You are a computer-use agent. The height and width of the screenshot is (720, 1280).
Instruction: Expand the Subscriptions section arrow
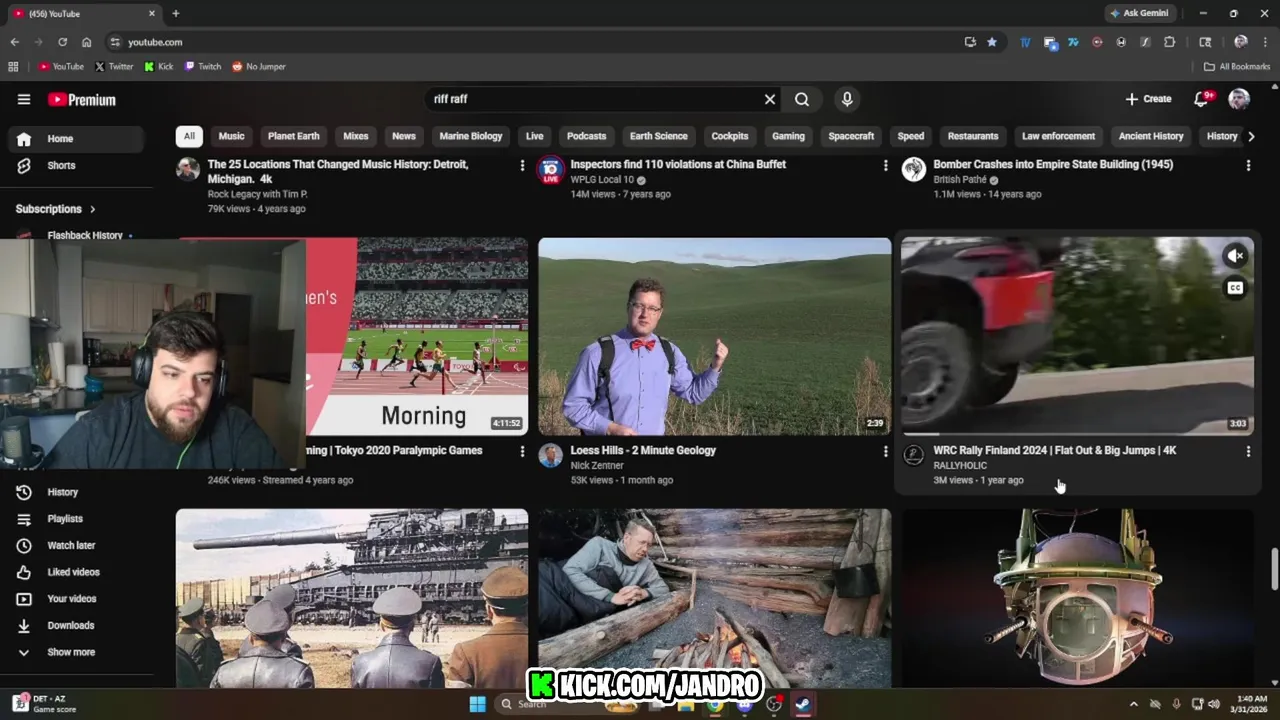(x=93, y=209)
